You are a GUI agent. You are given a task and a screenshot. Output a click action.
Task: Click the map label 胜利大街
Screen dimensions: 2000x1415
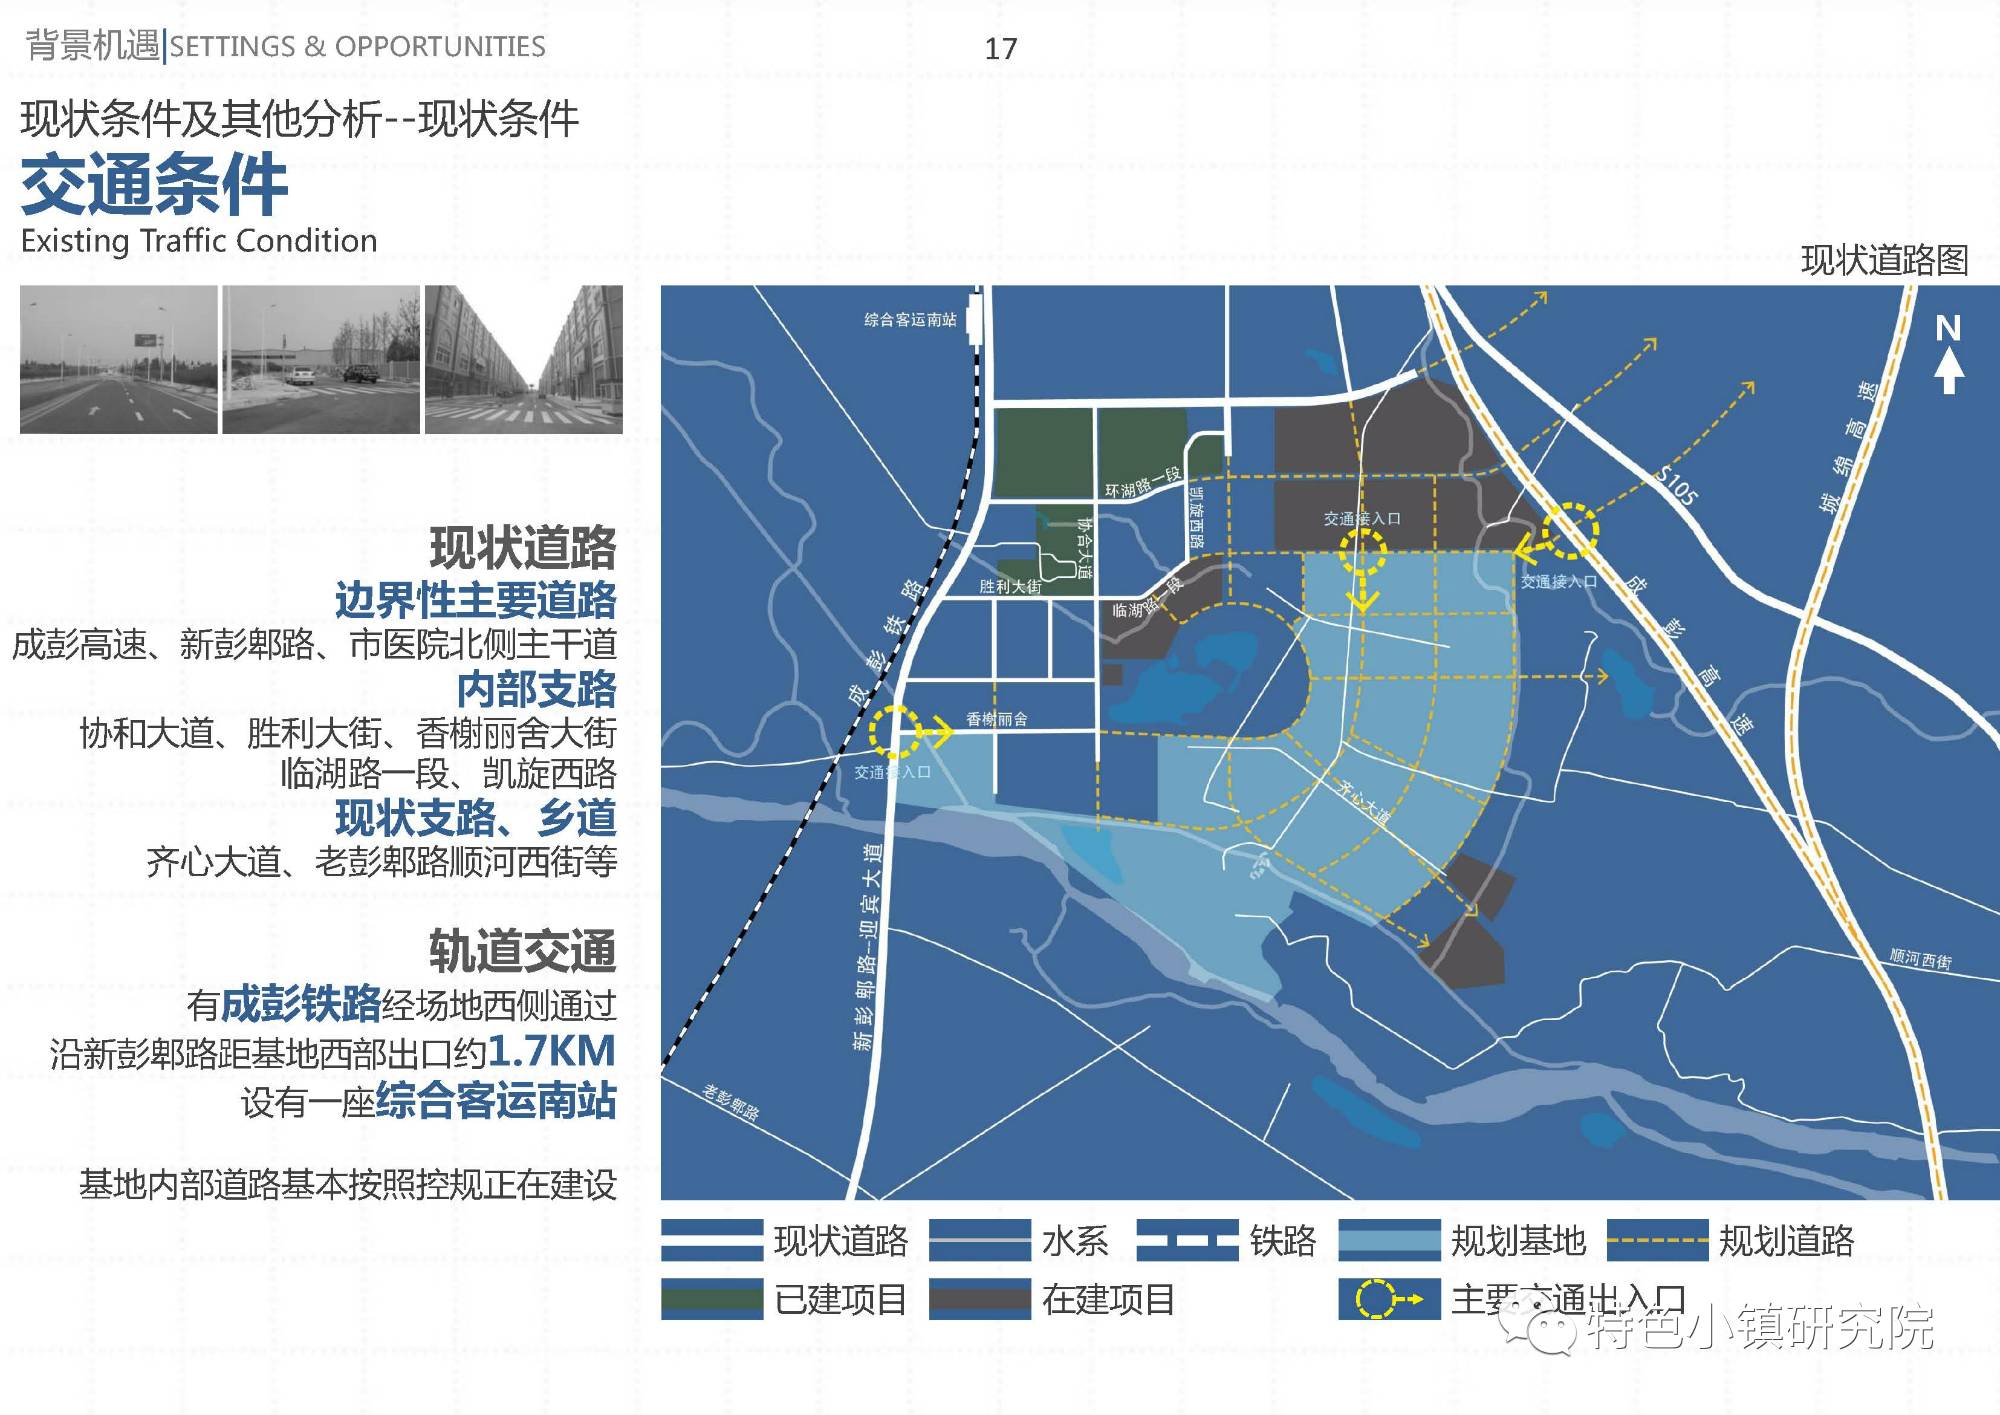coord(1010,586)
